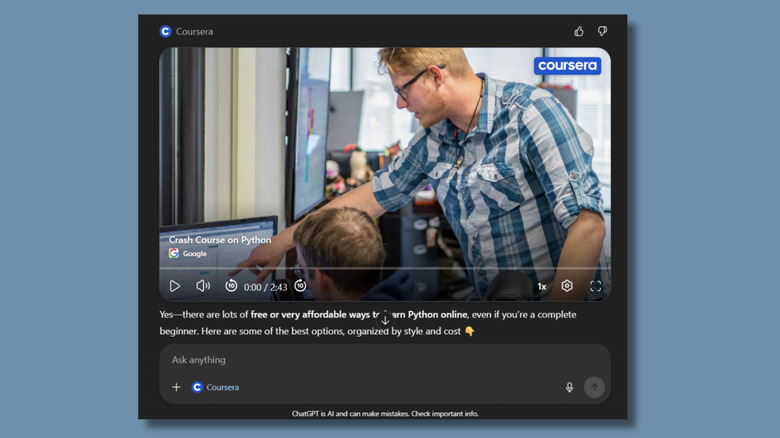Click the Coursera chip in composer

coord(215,387)
